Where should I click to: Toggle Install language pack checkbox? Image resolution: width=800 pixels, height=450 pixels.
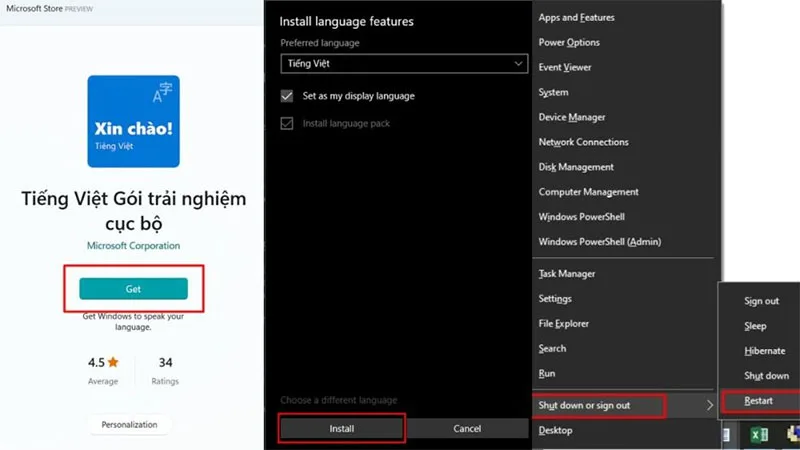coord(287,123)
